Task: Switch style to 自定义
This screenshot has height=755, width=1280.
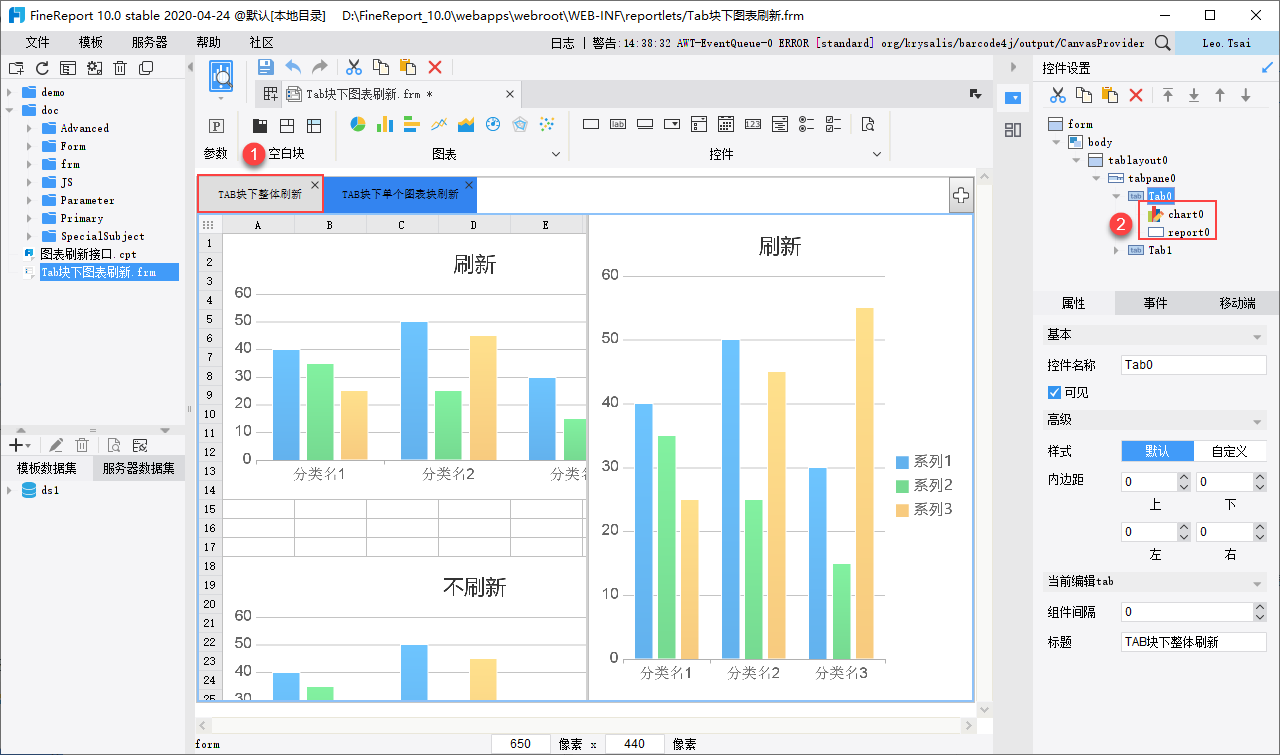Action: (1230, 451)
